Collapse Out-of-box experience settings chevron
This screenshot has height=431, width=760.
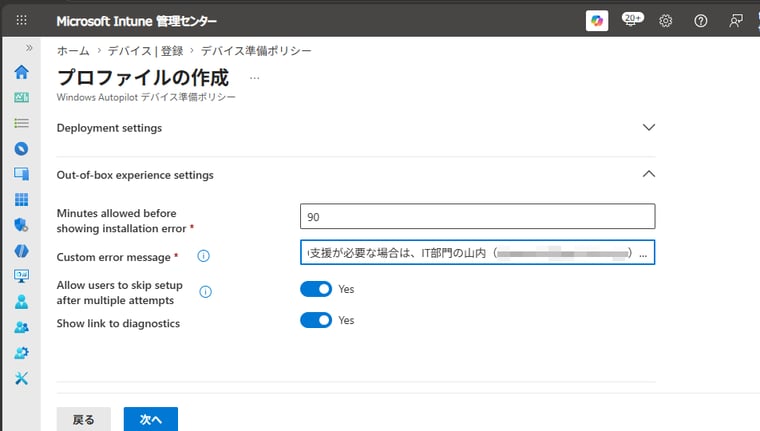pos(649,174)
